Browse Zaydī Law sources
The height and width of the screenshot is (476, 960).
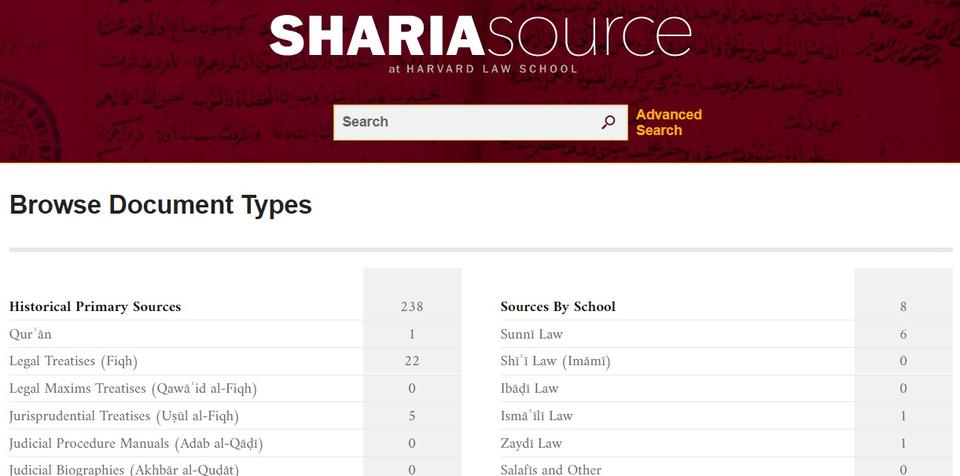[x=531, y=444]
